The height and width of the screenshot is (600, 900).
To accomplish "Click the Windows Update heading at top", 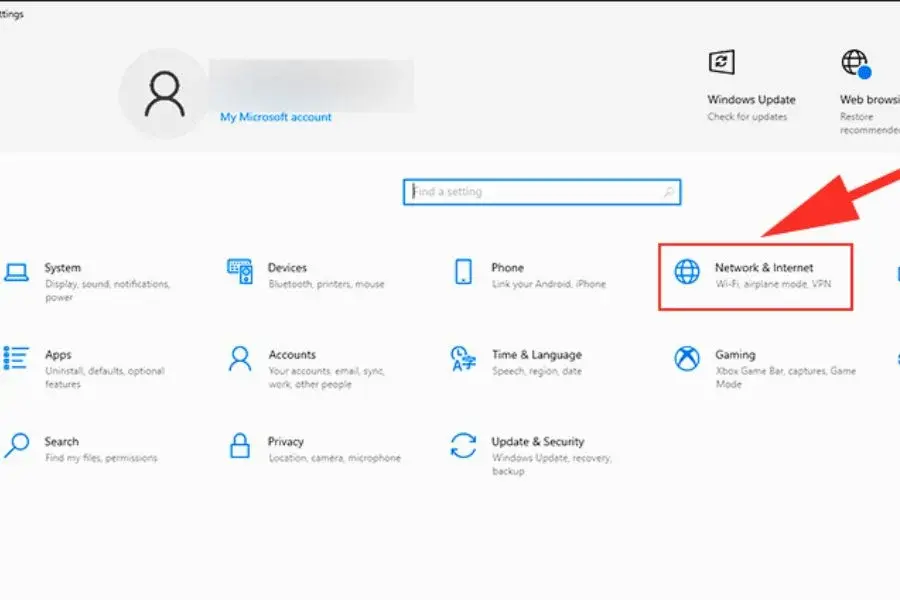I will tap(751, 99).
